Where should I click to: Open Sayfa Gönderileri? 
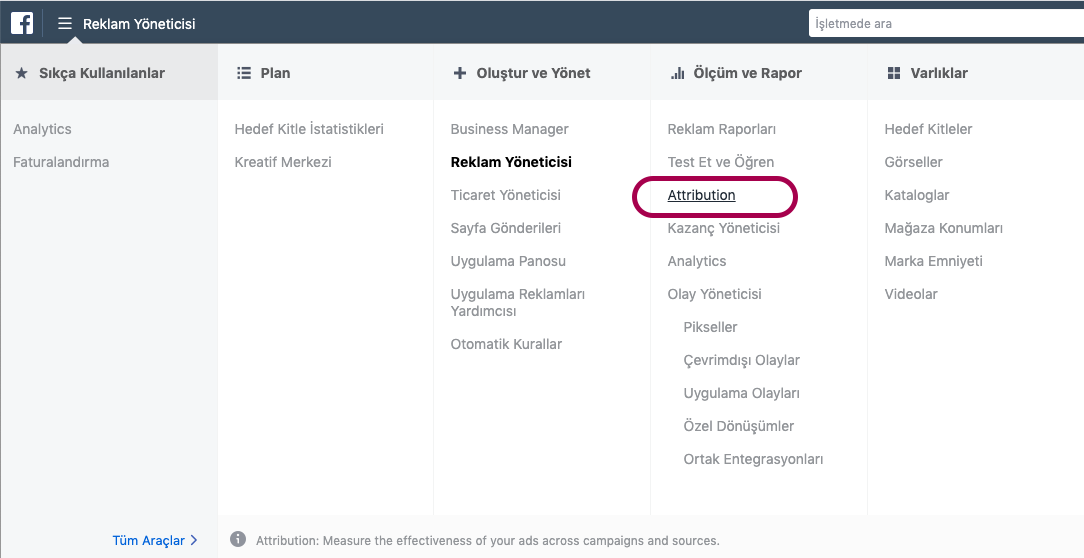click(505, 228)
